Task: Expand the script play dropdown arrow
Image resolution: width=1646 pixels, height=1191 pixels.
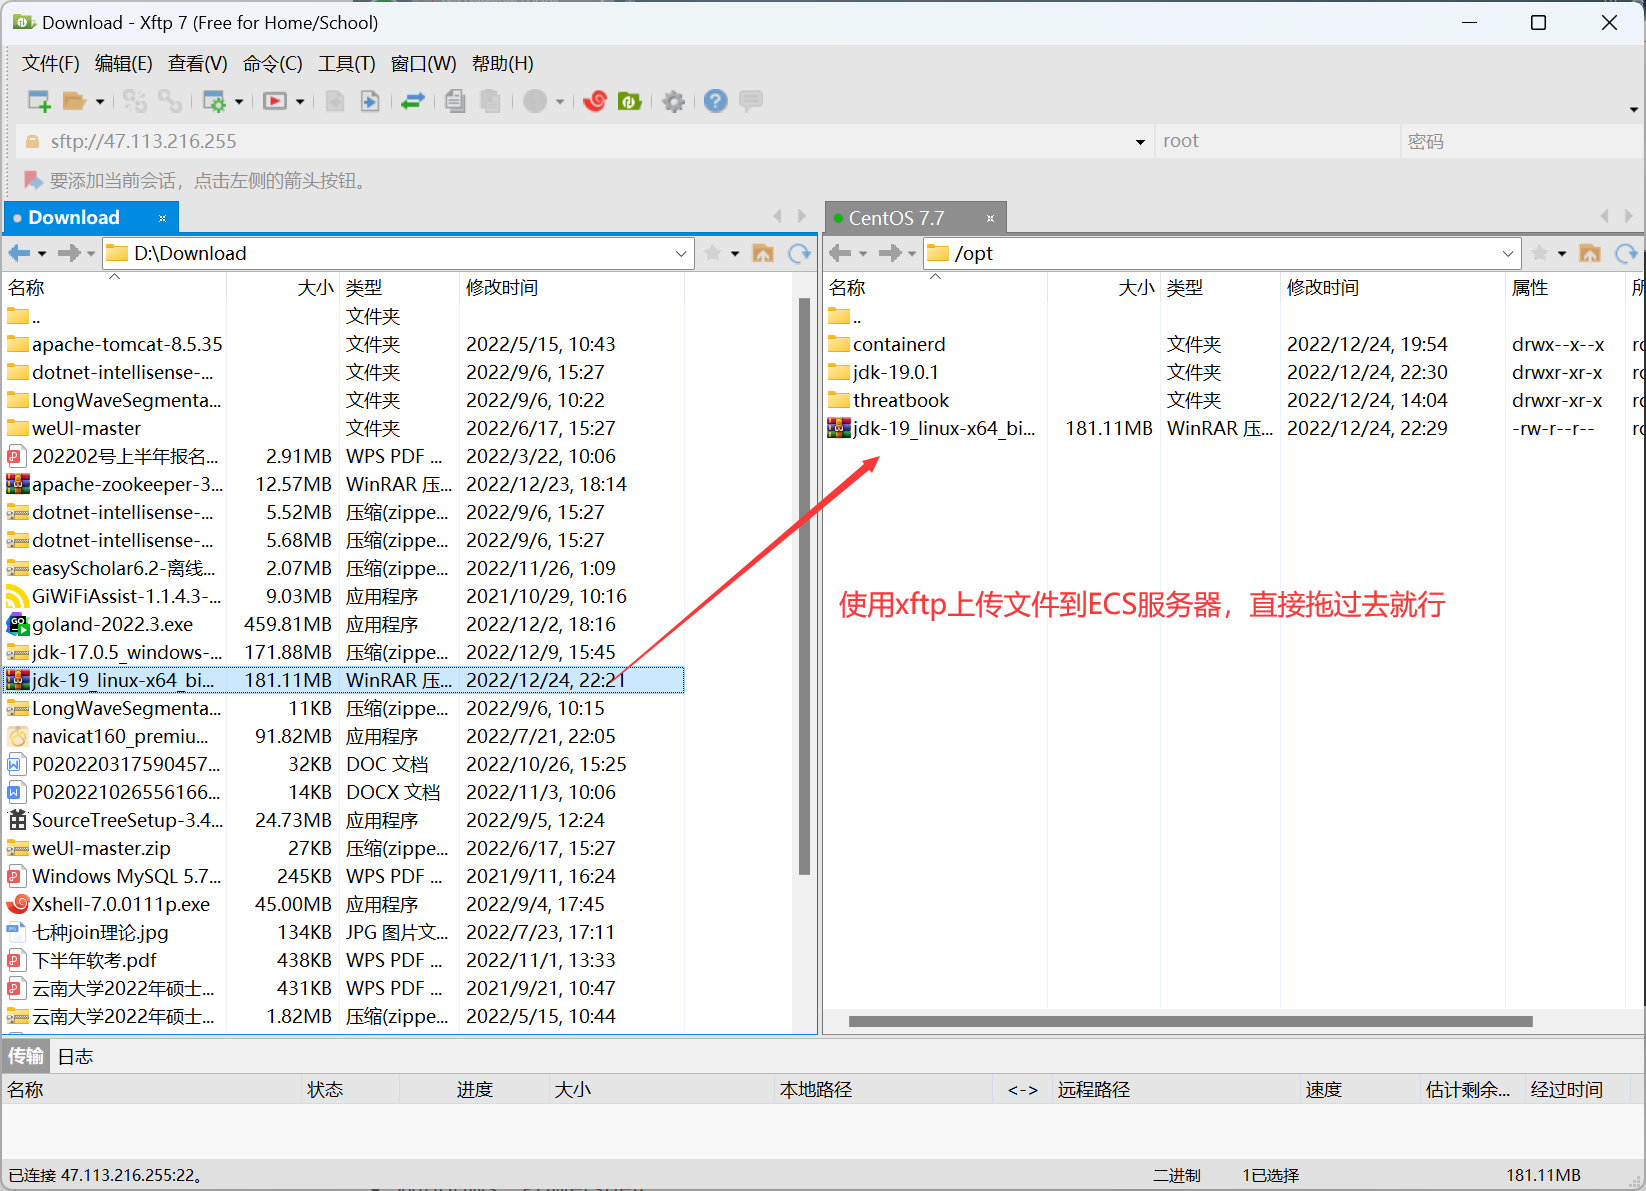Action: point(300,101)
